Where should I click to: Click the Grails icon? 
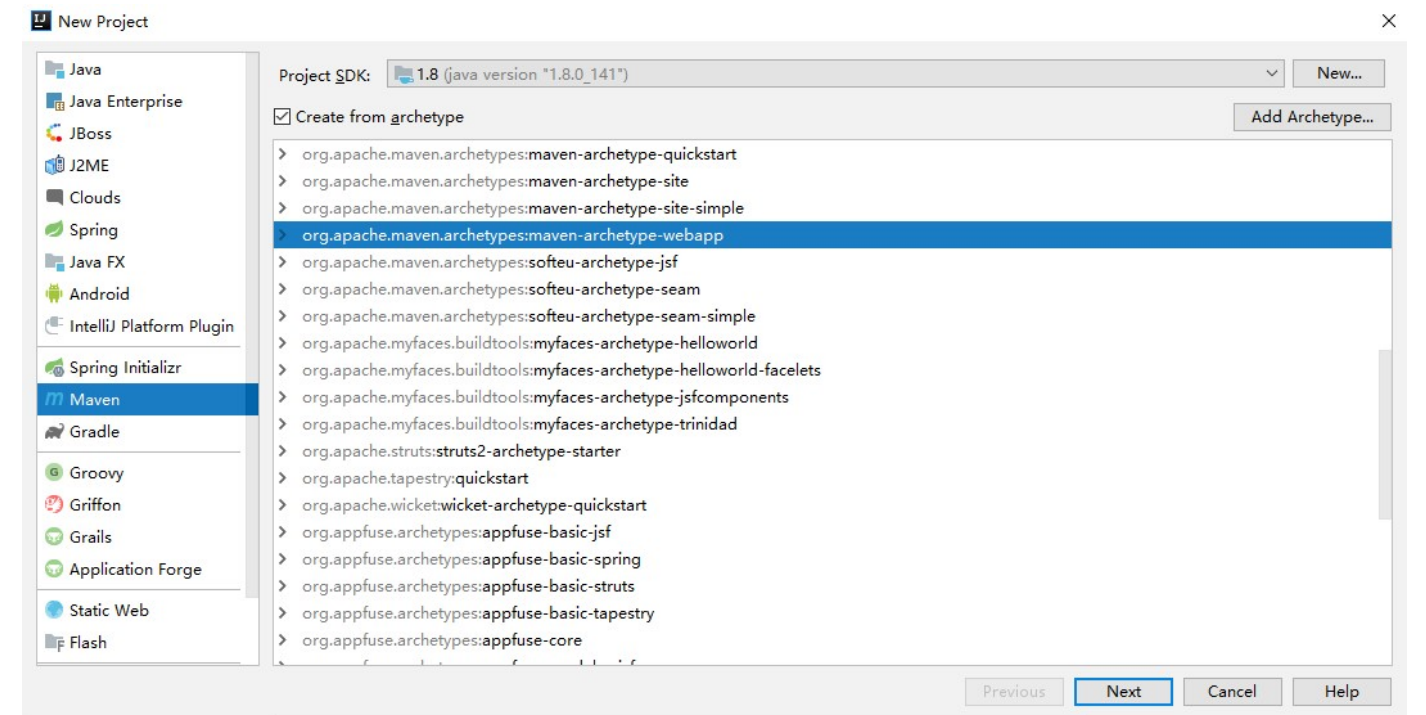54,537
